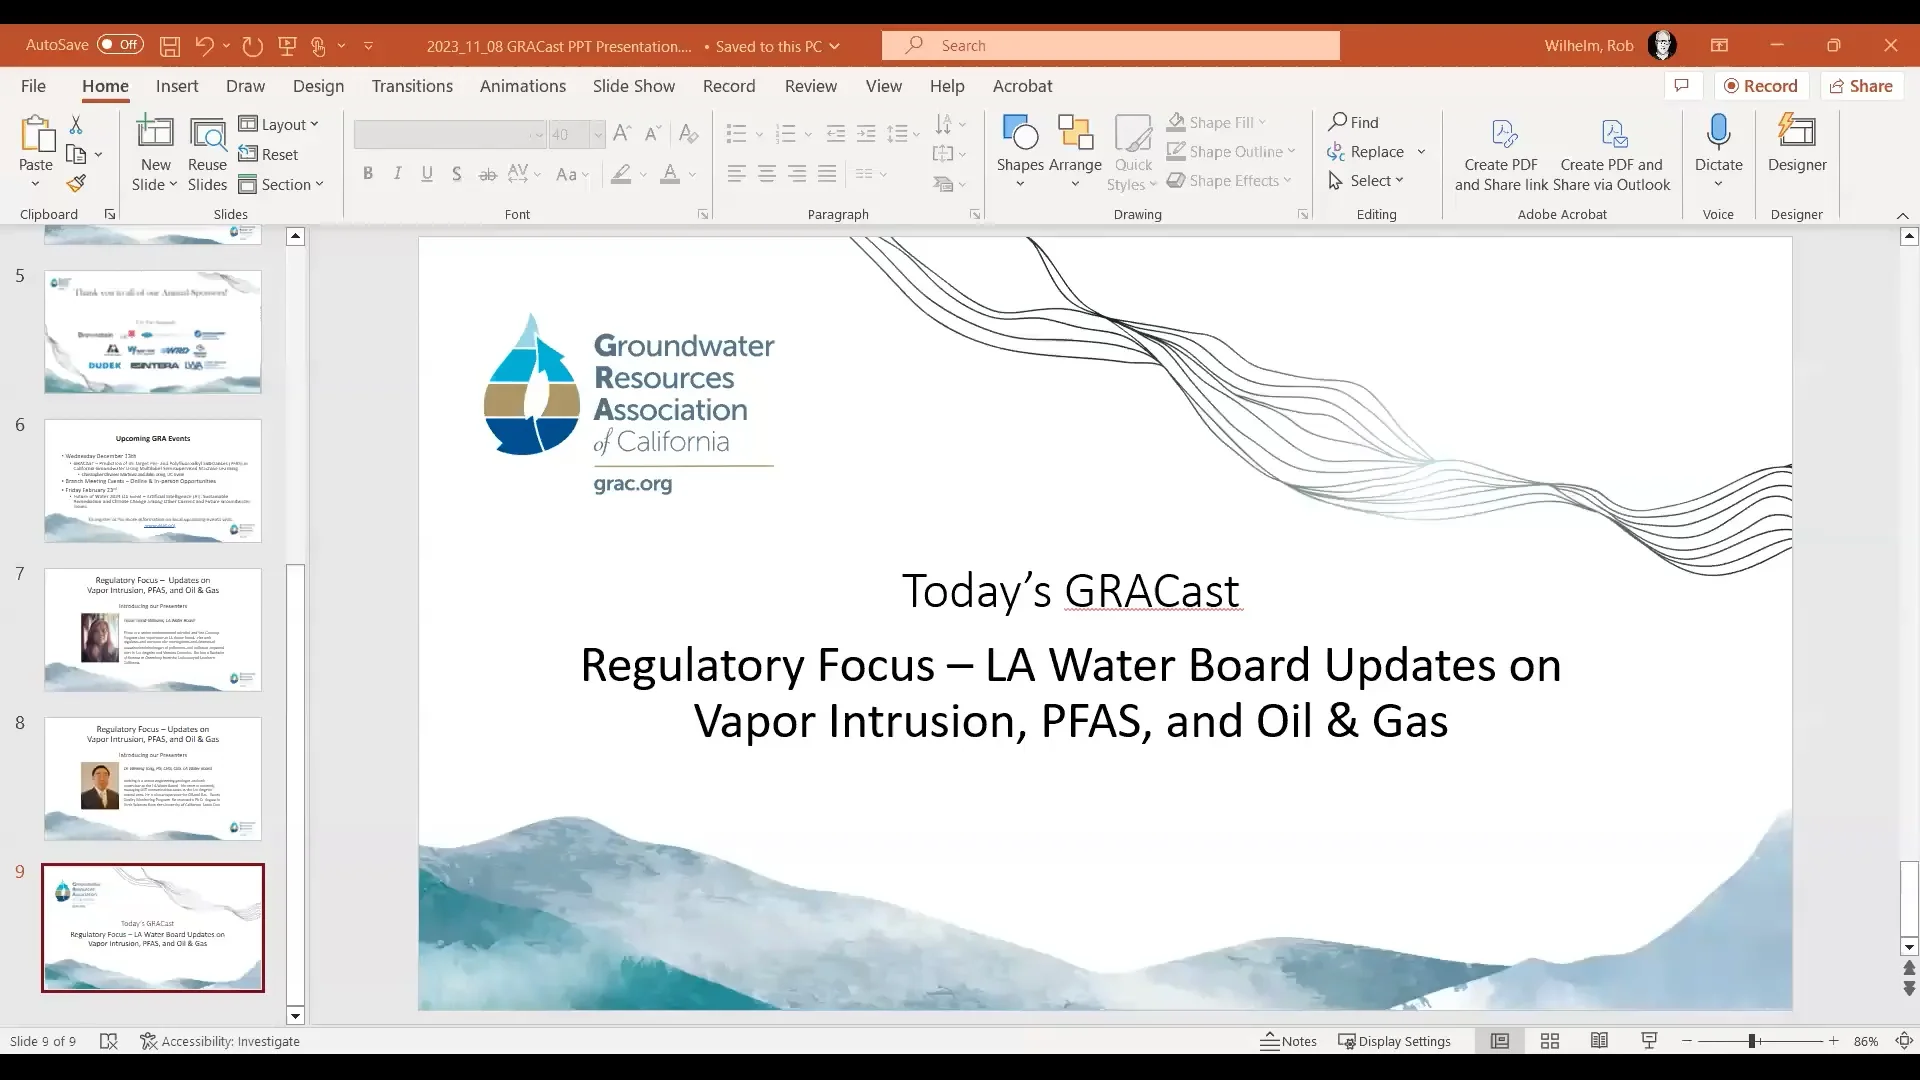Expand the font size dropdown
Screen dimensions: 1920x1080
click(597, 134)
